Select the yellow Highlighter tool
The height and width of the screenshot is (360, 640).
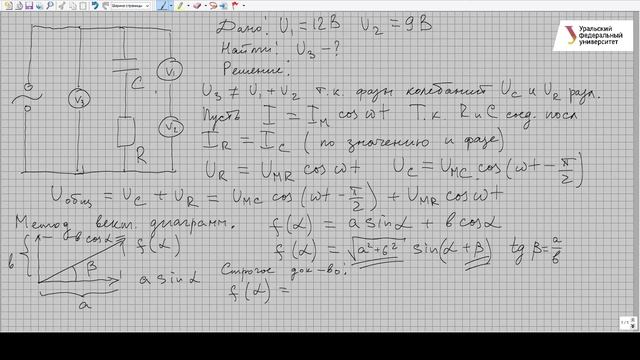point(180,6)
